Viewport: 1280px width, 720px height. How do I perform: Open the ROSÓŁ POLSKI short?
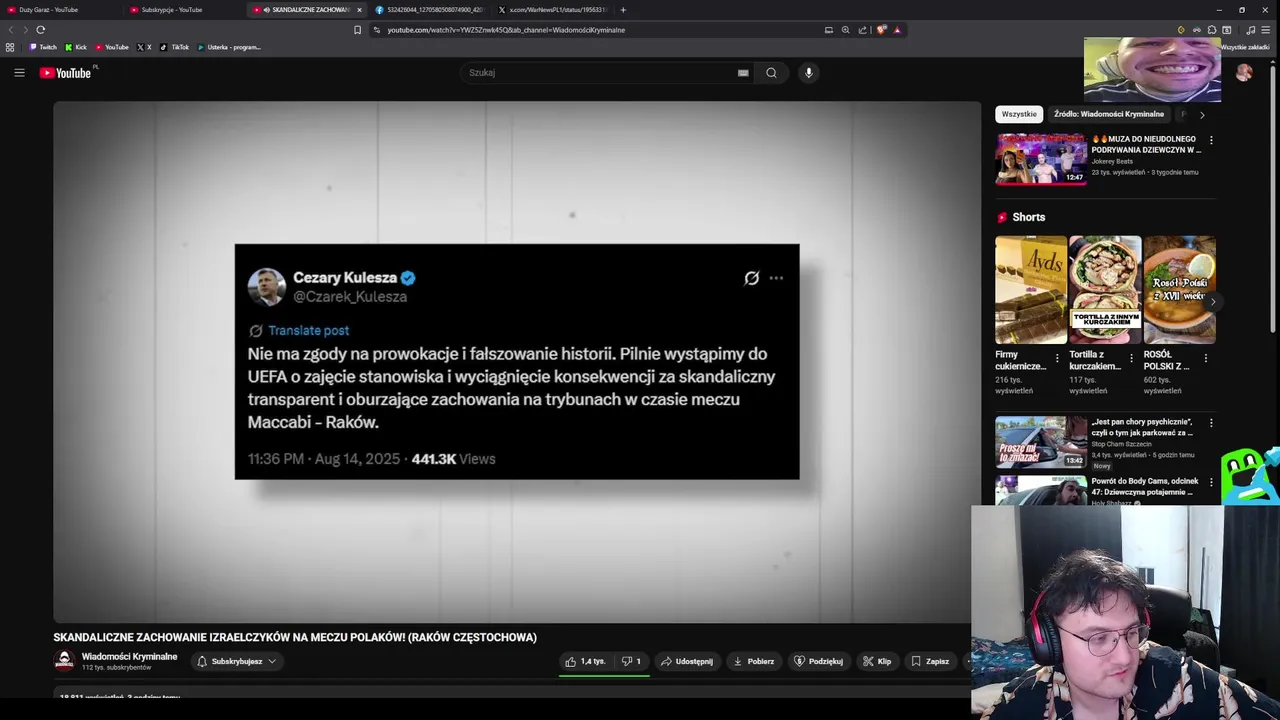[1179, 290]
